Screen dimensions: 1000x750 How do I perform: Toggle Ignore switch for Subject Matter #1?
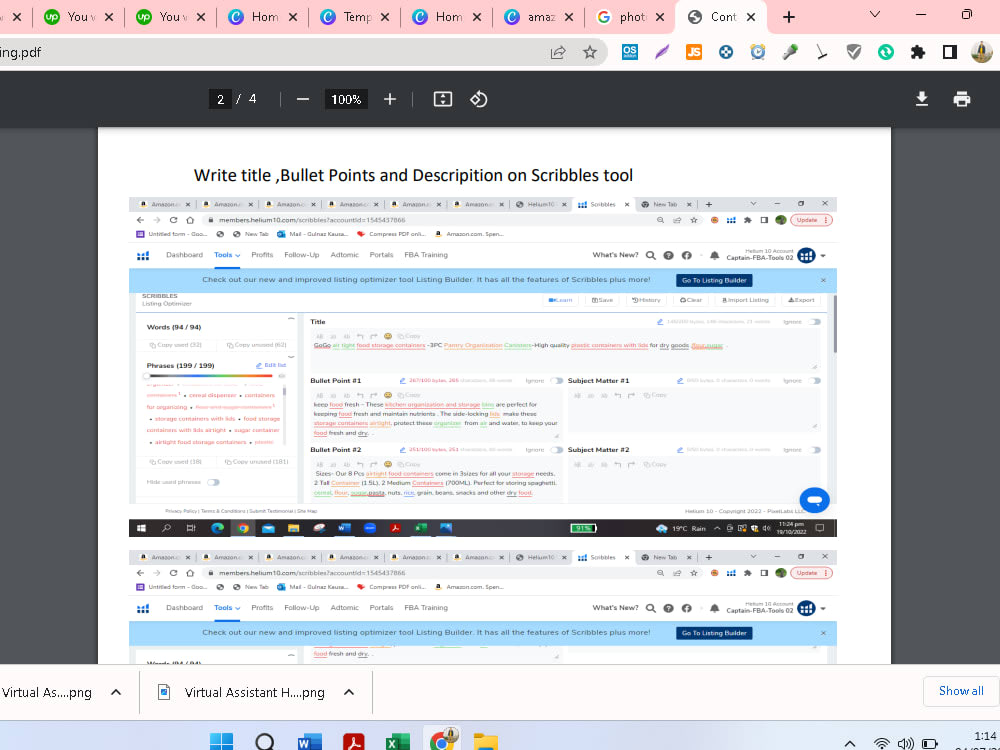click(814, 381)
